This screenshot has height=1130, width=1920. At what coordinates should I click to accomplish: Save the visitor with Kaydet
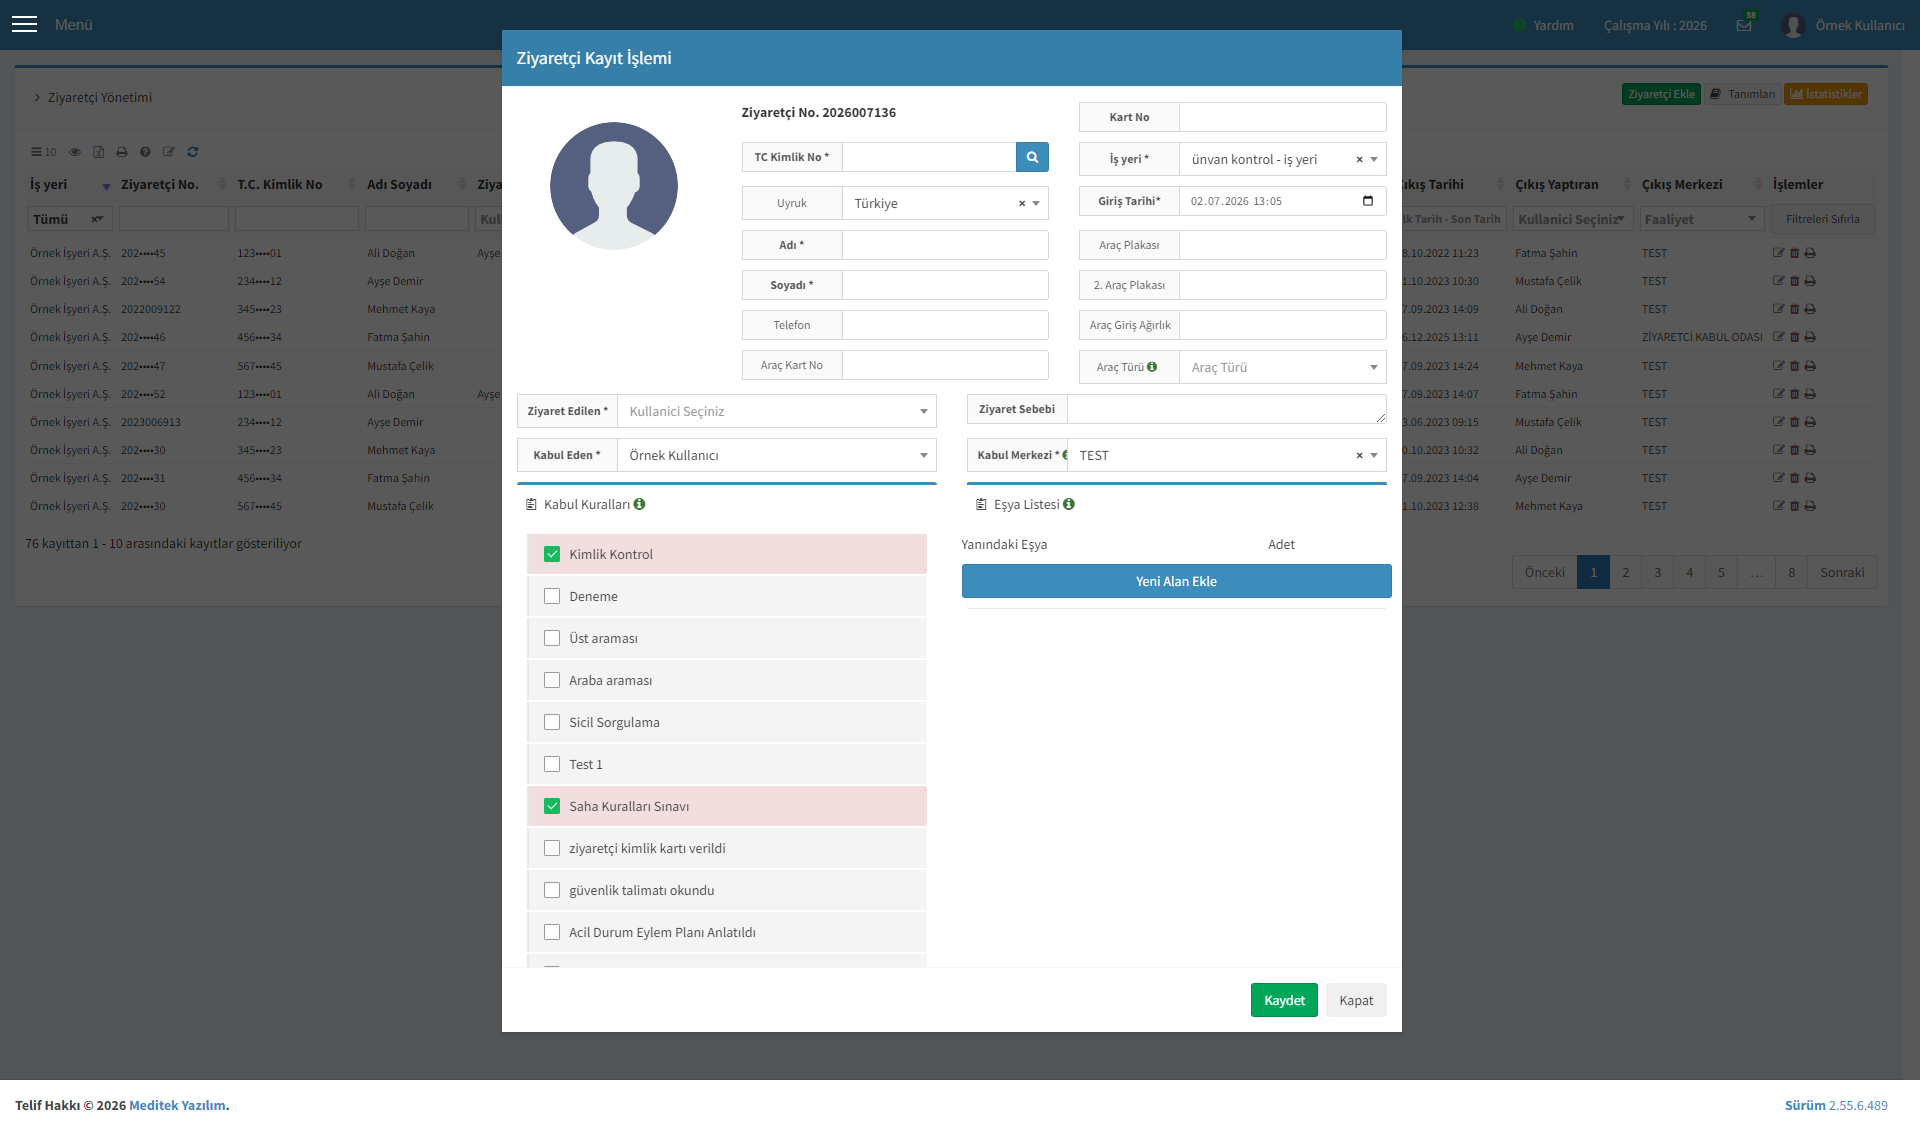(x=1284, y=1000)
